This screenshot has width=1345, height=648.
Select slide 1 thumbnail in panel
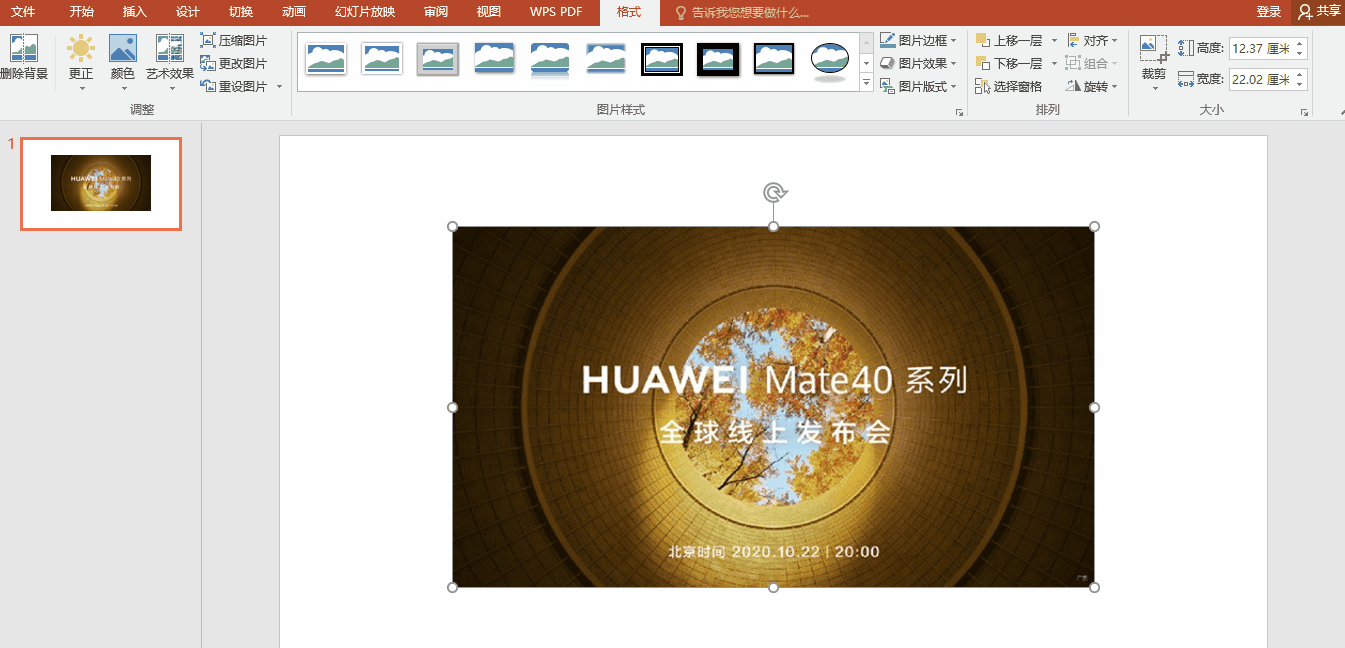[101, 183]
